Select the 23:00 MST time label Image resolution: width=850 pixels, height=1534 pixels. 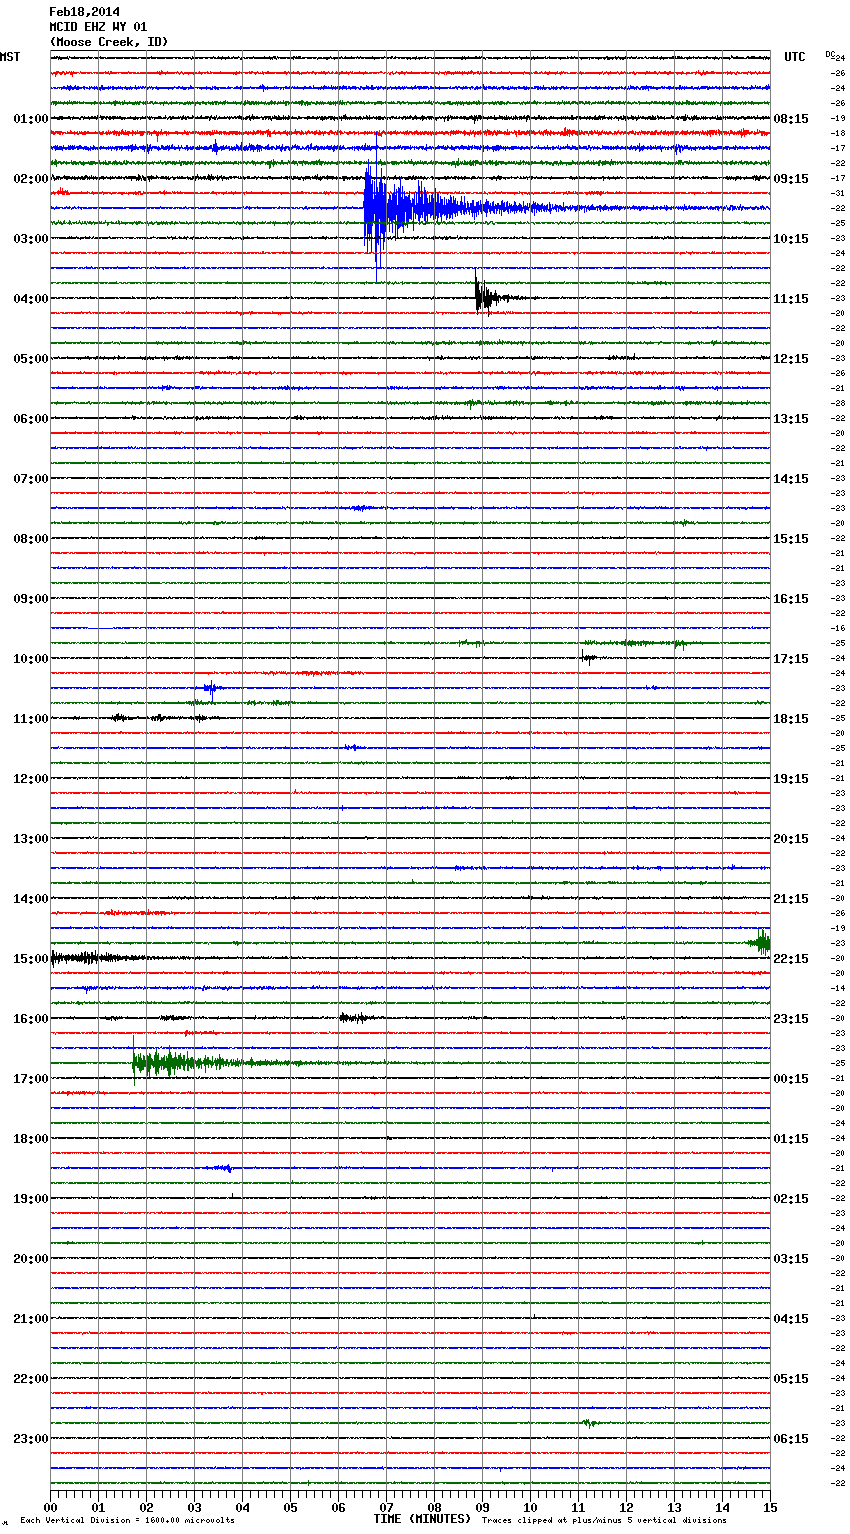click(31, 1439)
